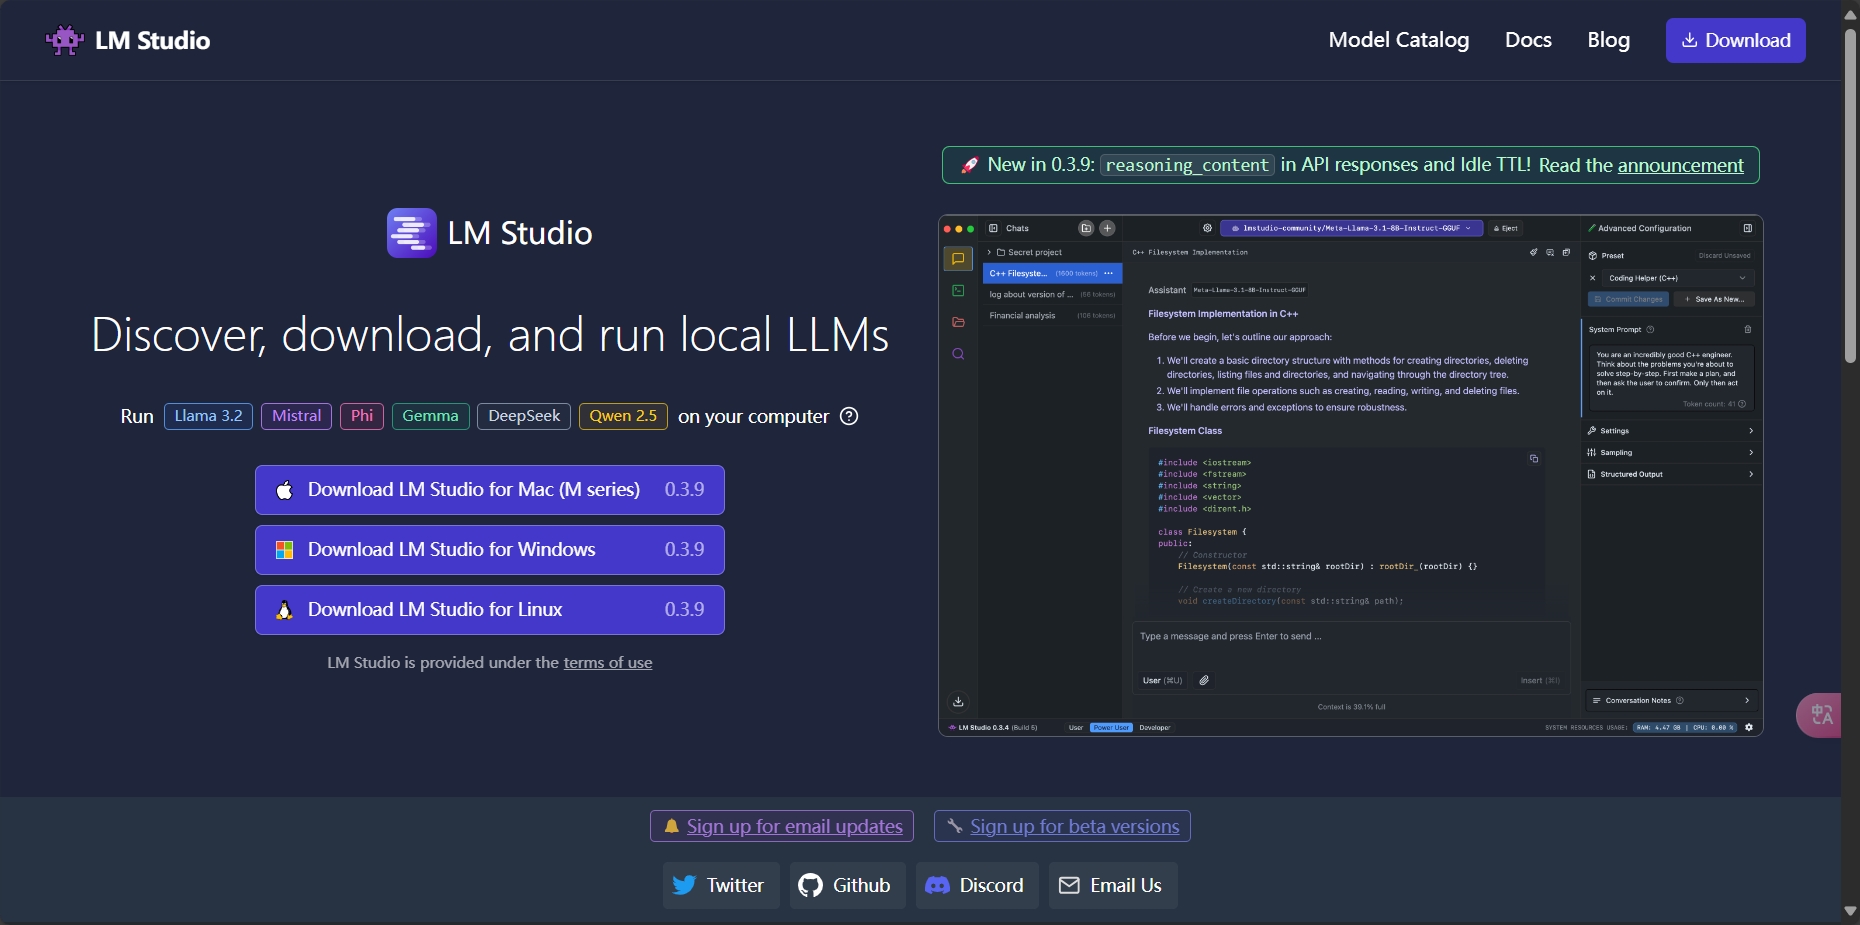This screenshot has height=925, width=1860.
Task: Download LM Studio for Windows
Action: [x=490, y=550]
